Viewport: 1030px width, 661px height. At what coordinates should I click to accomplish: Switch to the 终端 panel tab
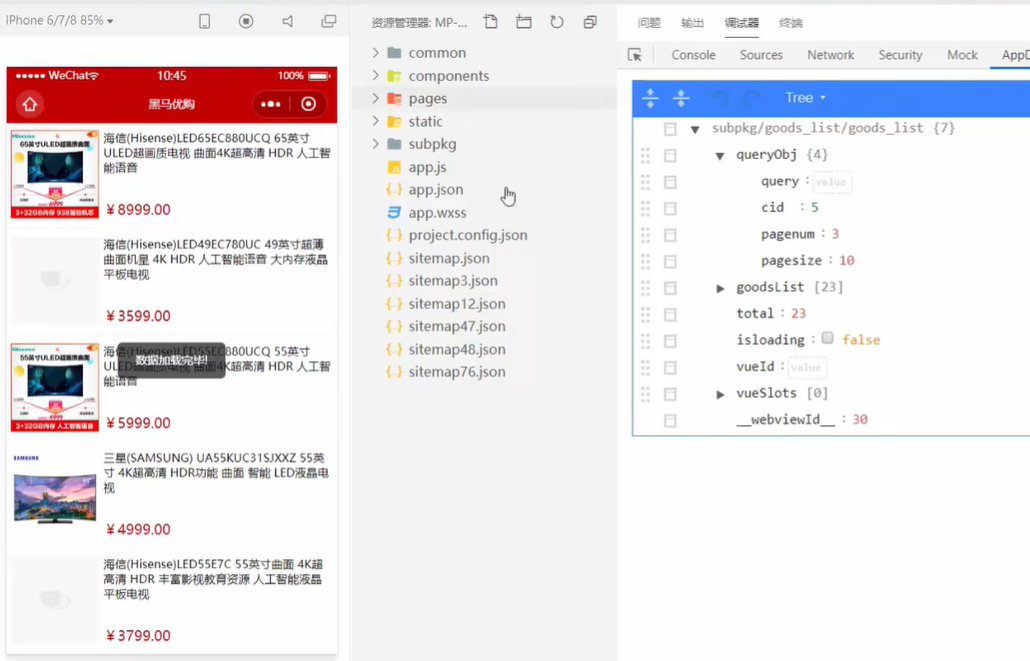coord(790,23)
